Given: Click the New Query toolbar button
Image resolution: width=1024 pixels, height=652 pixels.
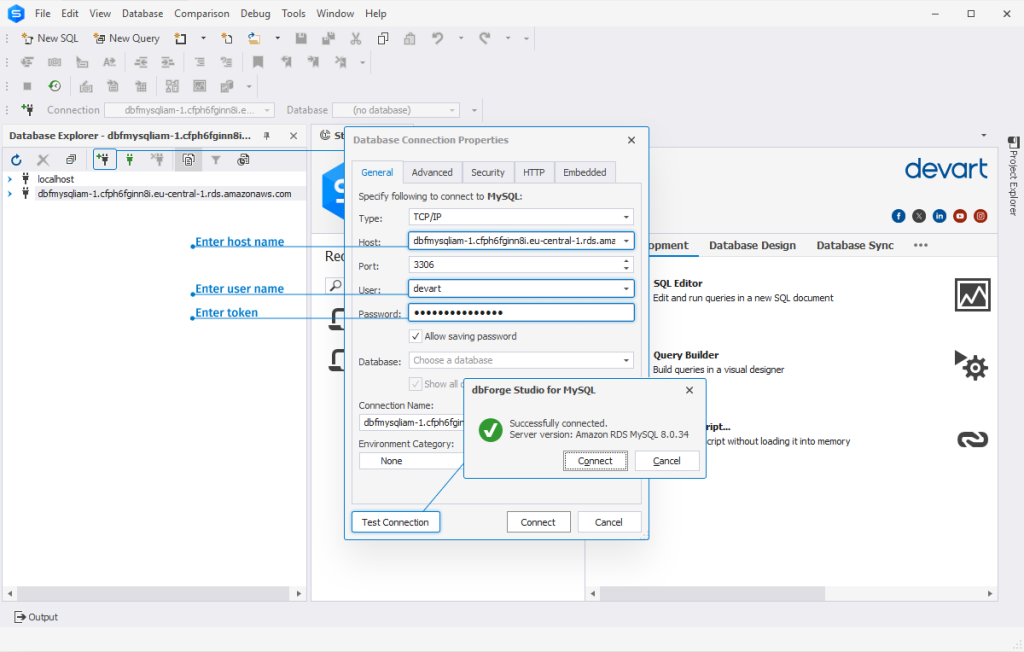Looking at the screenshot, I should [x=127, y=39].
